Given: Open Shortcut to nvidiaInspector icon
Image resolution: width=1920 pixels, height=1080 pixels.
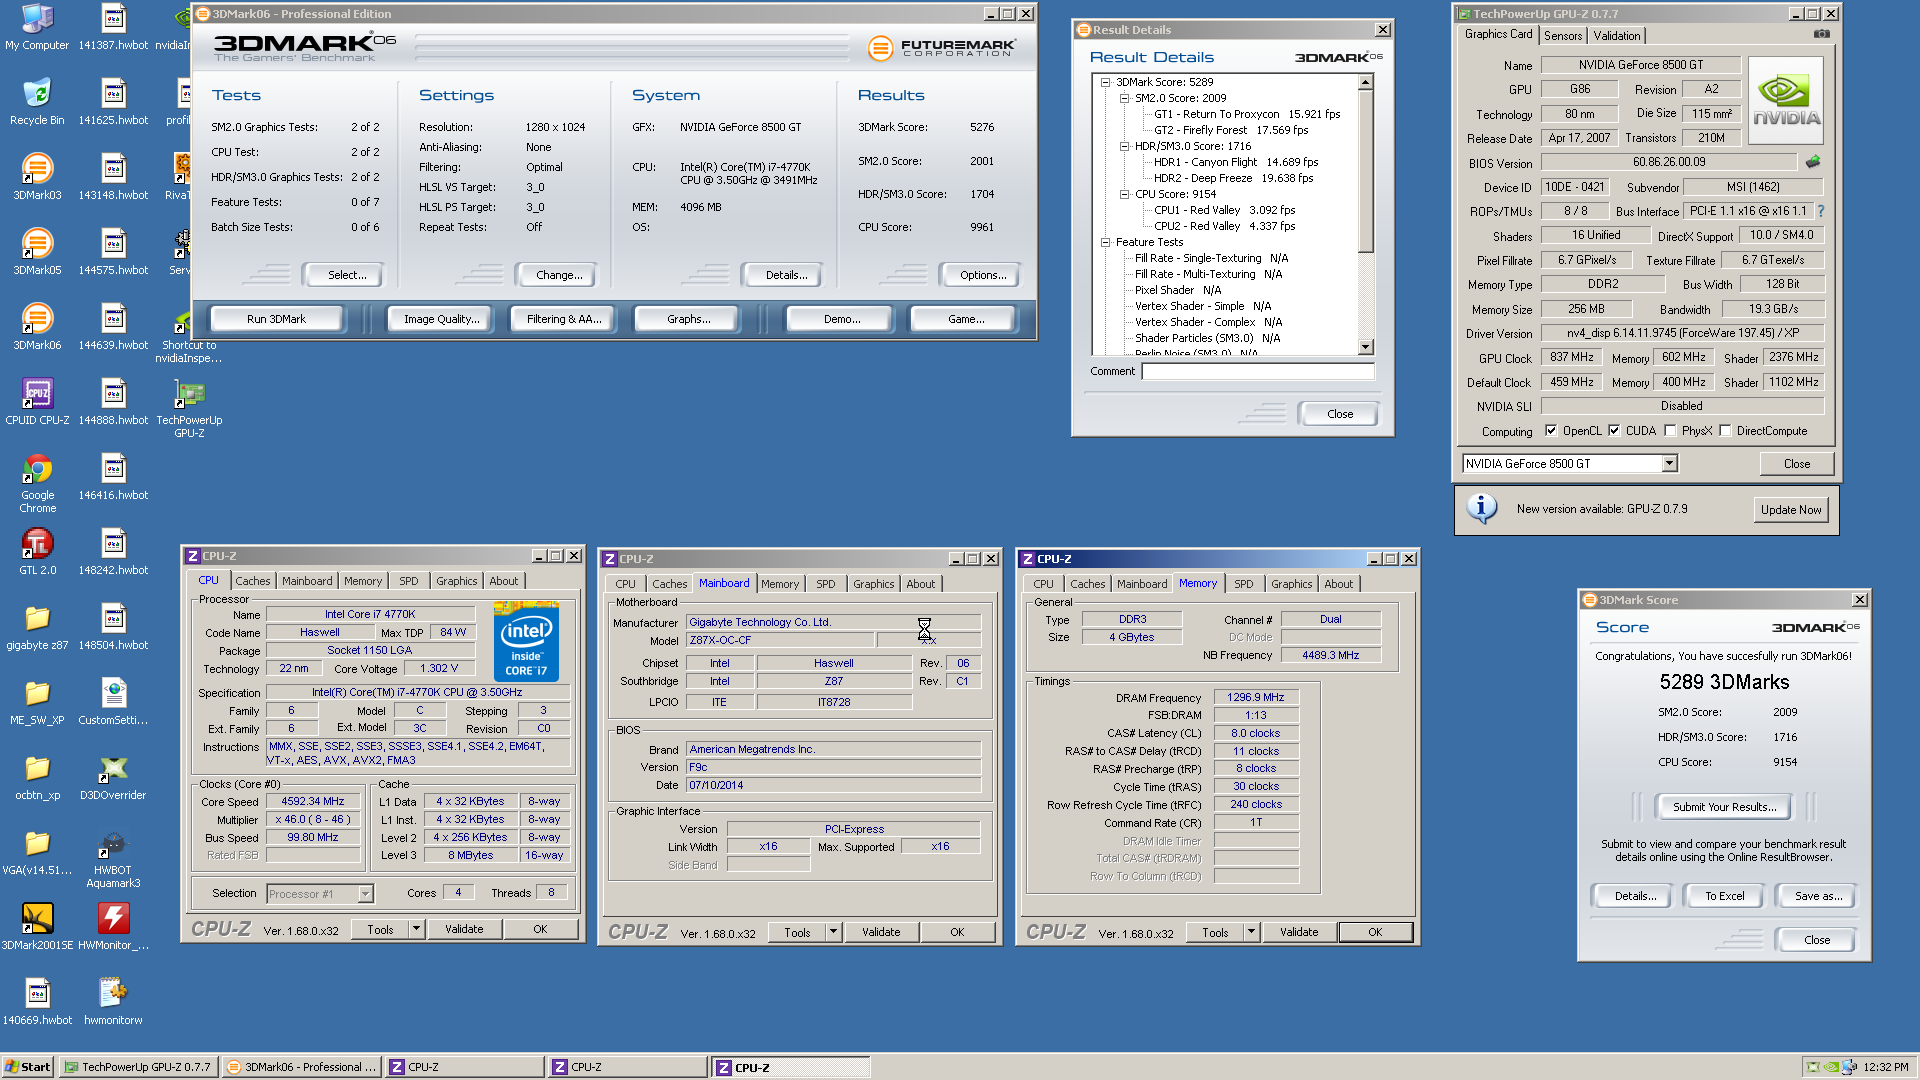Looking at the screenshot, I should pyautogui.click(x=189, y=333).
